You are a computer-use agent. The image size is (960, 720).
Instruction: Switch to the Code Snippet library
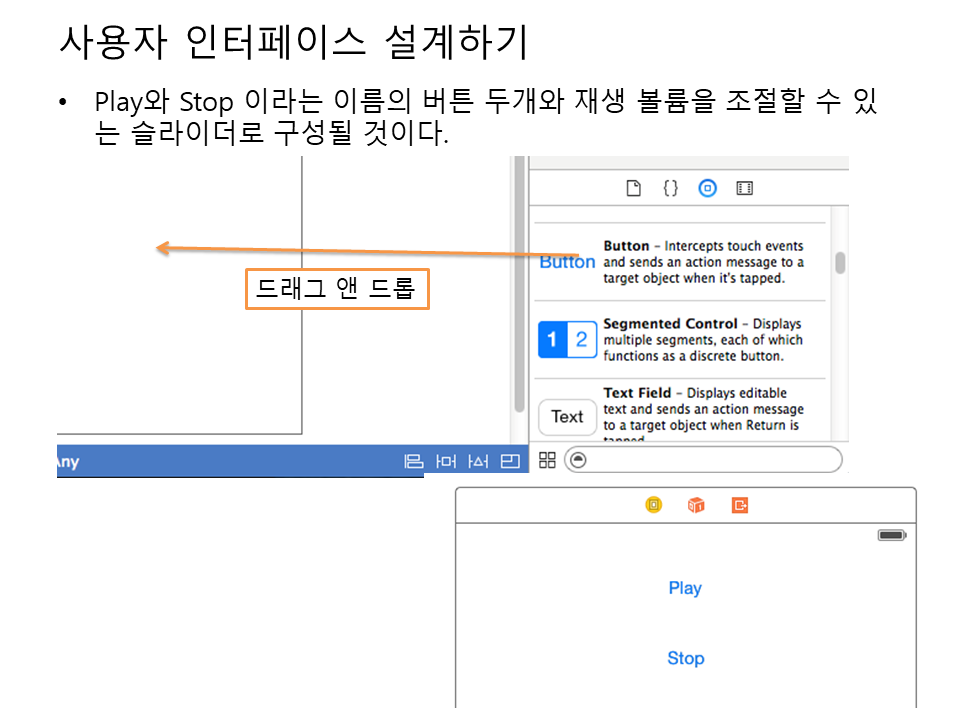670,188
